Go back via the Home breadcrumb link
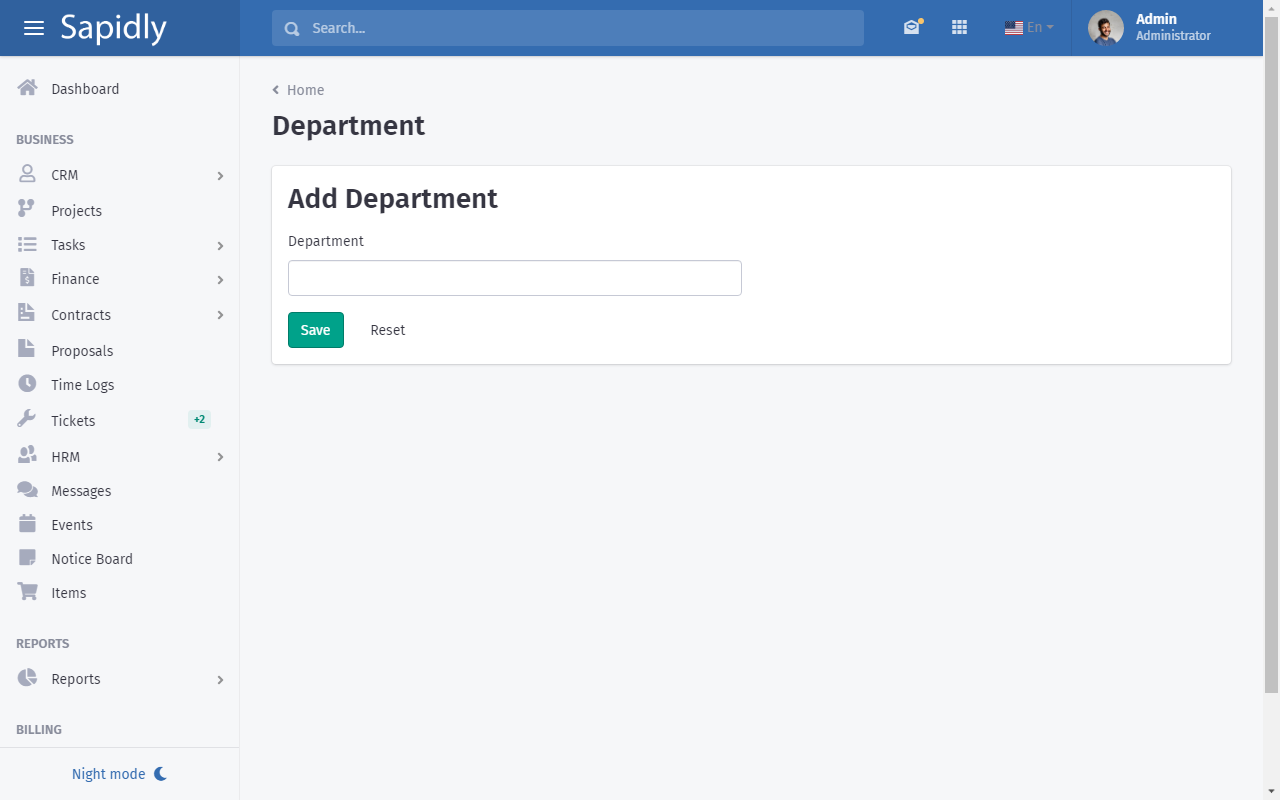This screenshot has height=800, width=1280. tap(305, 90)
